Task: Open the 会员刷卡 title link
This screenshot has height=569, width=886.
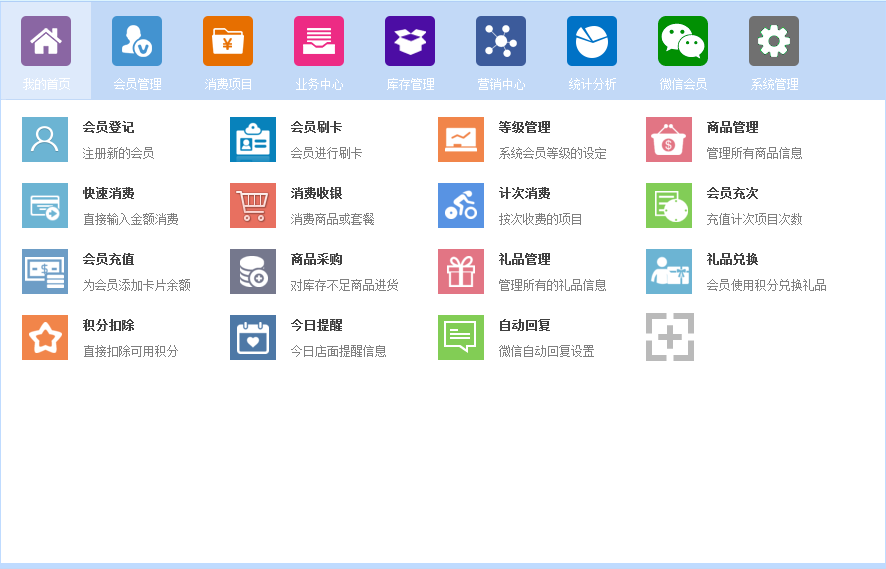Action: click(x=316, y=128)
